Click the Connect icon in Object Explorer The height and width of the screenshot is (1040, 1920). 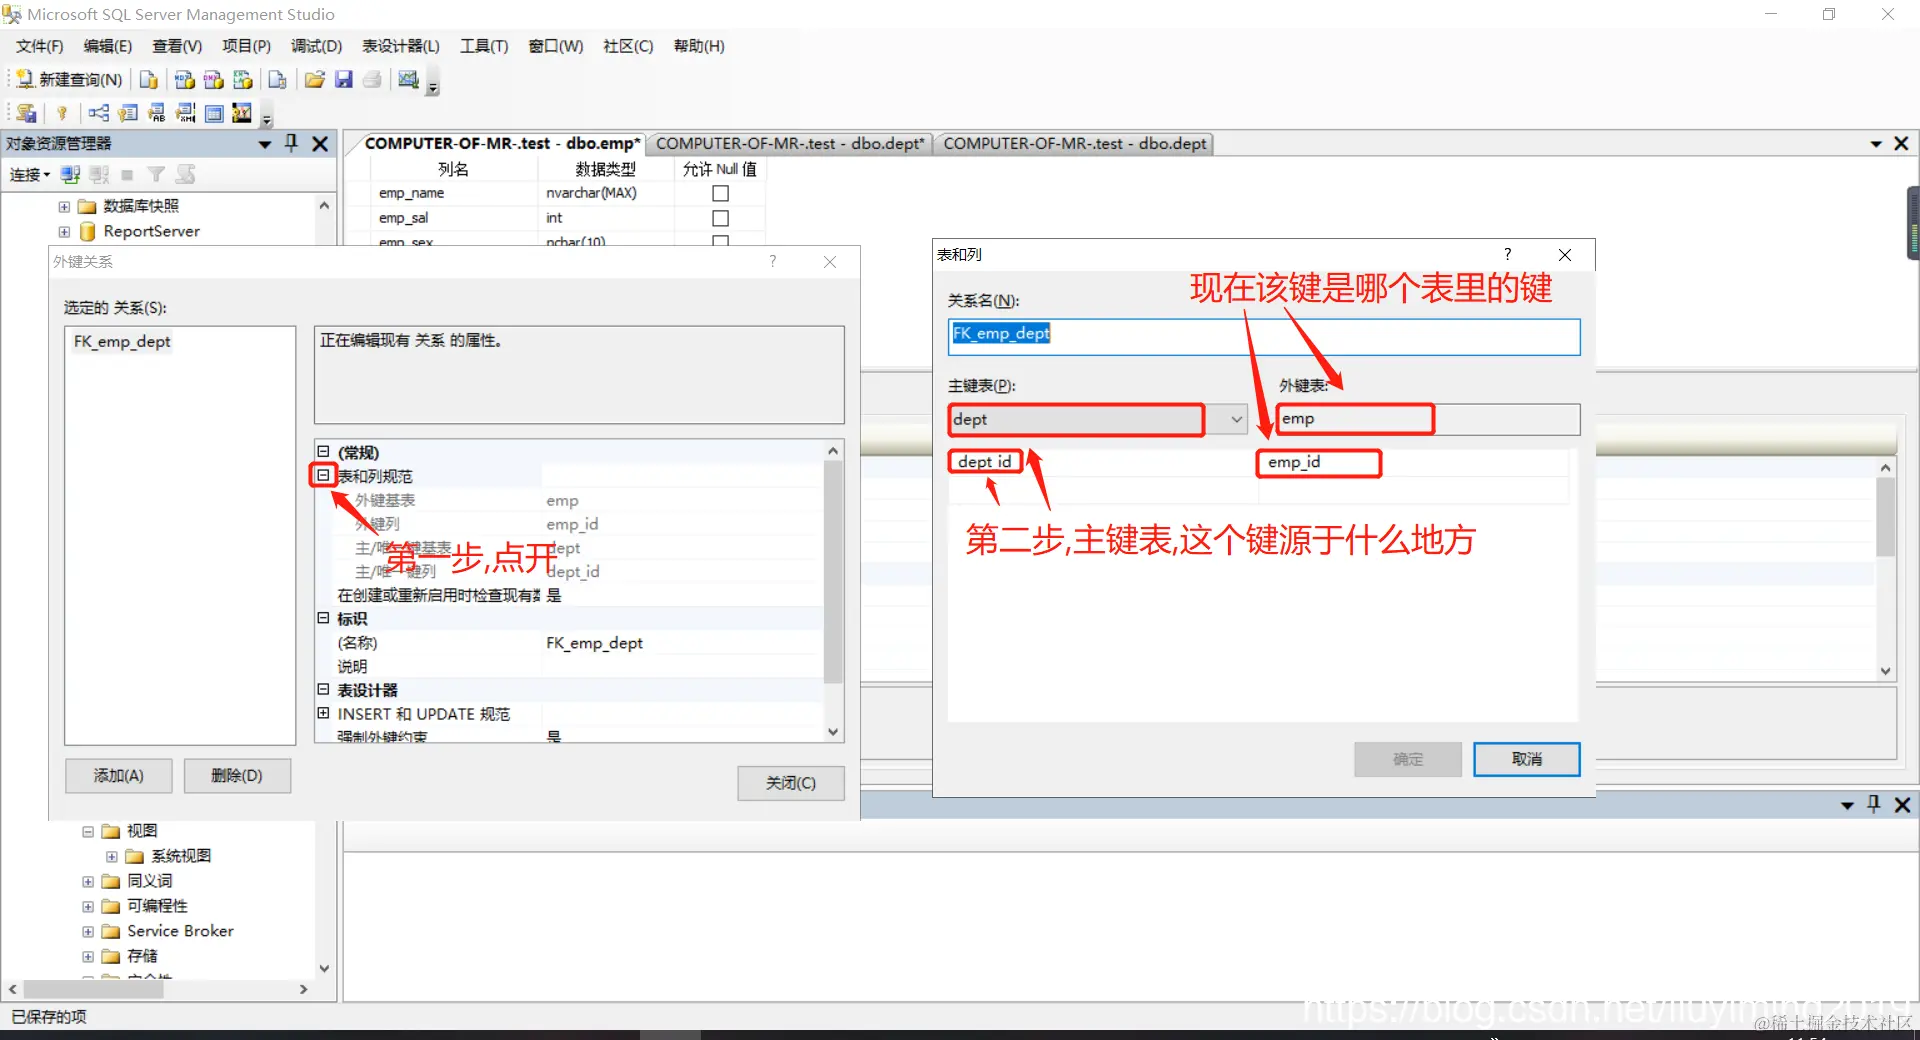click(70, 175)
